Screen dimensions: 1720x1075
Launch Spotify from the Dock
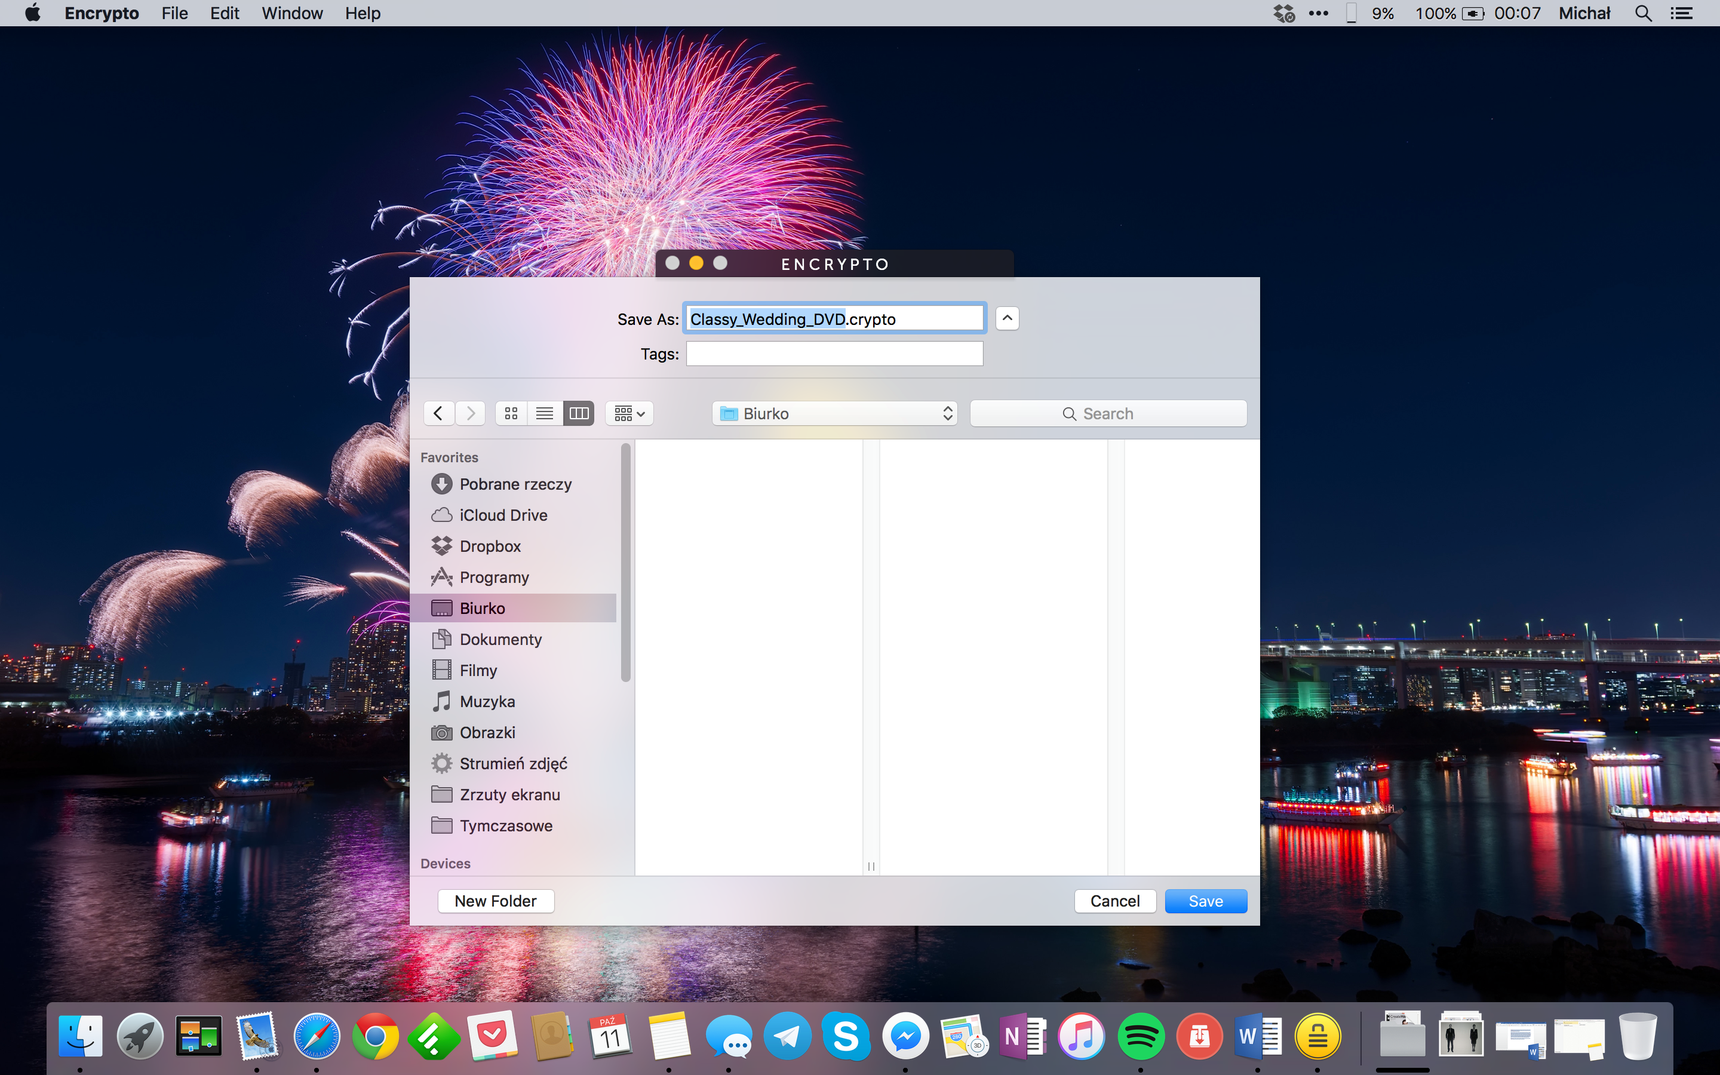pyautogui.click(x=1140, y=1037)
